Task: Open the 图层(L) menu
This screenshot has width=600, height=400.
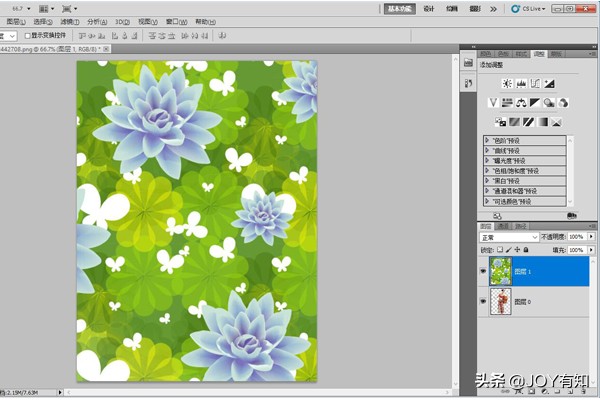Action: pos(16,22)
